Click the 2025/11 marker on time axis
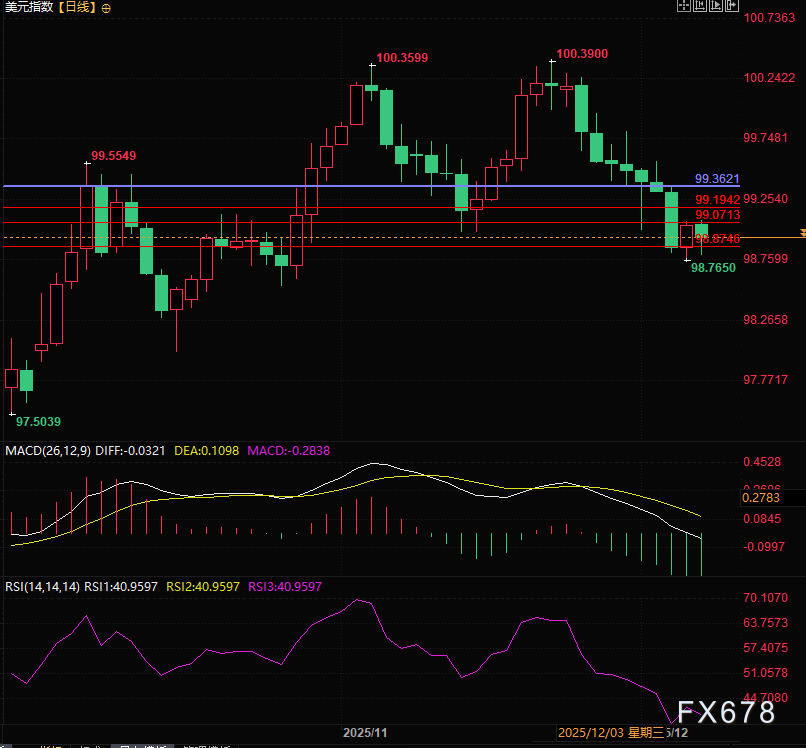 click(x=365, y=732)
